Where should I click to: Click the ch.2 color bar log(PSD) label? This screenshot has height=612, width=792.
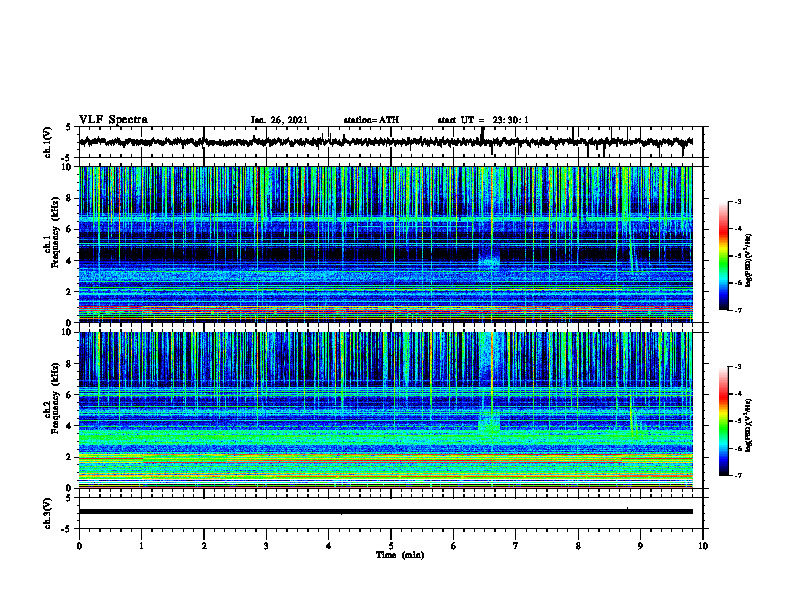749,425
